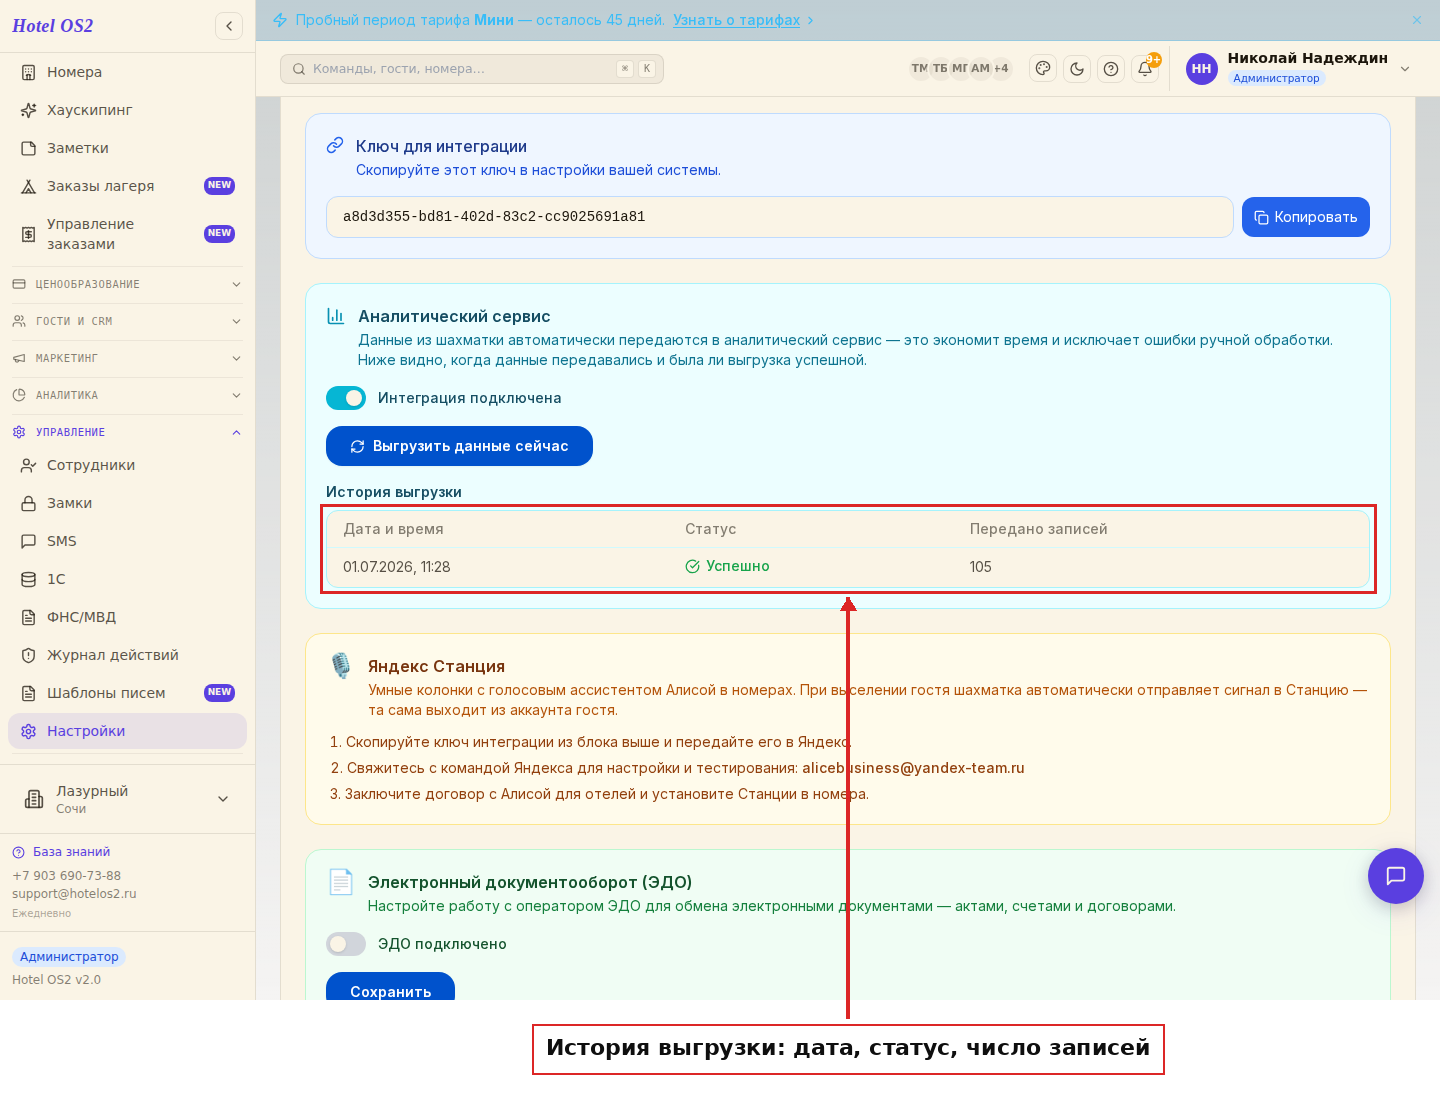Image resolution: width=1440 pixels, height=1098 pixels.
Task: Switch to dark mode moon icon
Action: (1077, 69)
